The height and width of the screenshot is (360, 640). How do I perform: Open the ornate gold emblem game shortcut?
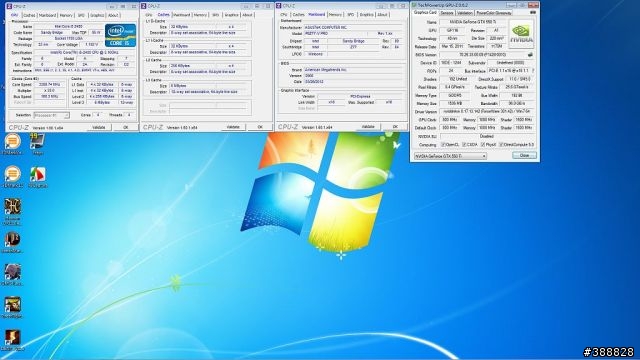pos(12,207)
